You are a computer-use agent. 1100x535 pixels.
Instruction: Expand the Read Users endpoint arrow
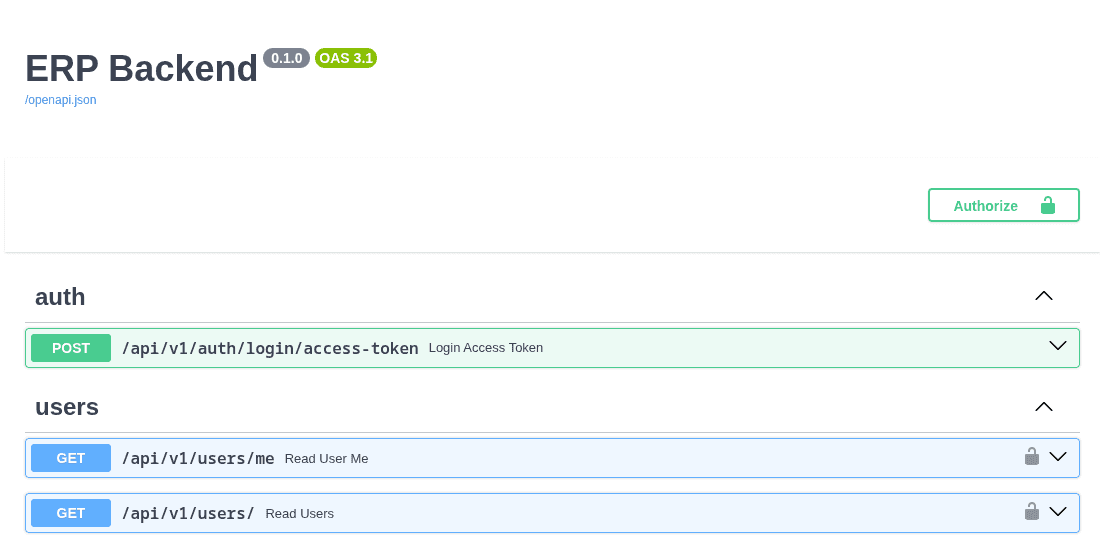click(x=1057, y=512)
